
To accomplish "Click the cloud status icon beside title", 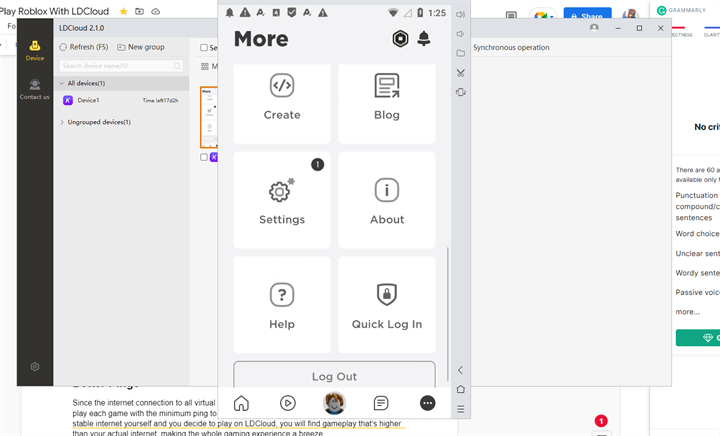I will 156,11.
